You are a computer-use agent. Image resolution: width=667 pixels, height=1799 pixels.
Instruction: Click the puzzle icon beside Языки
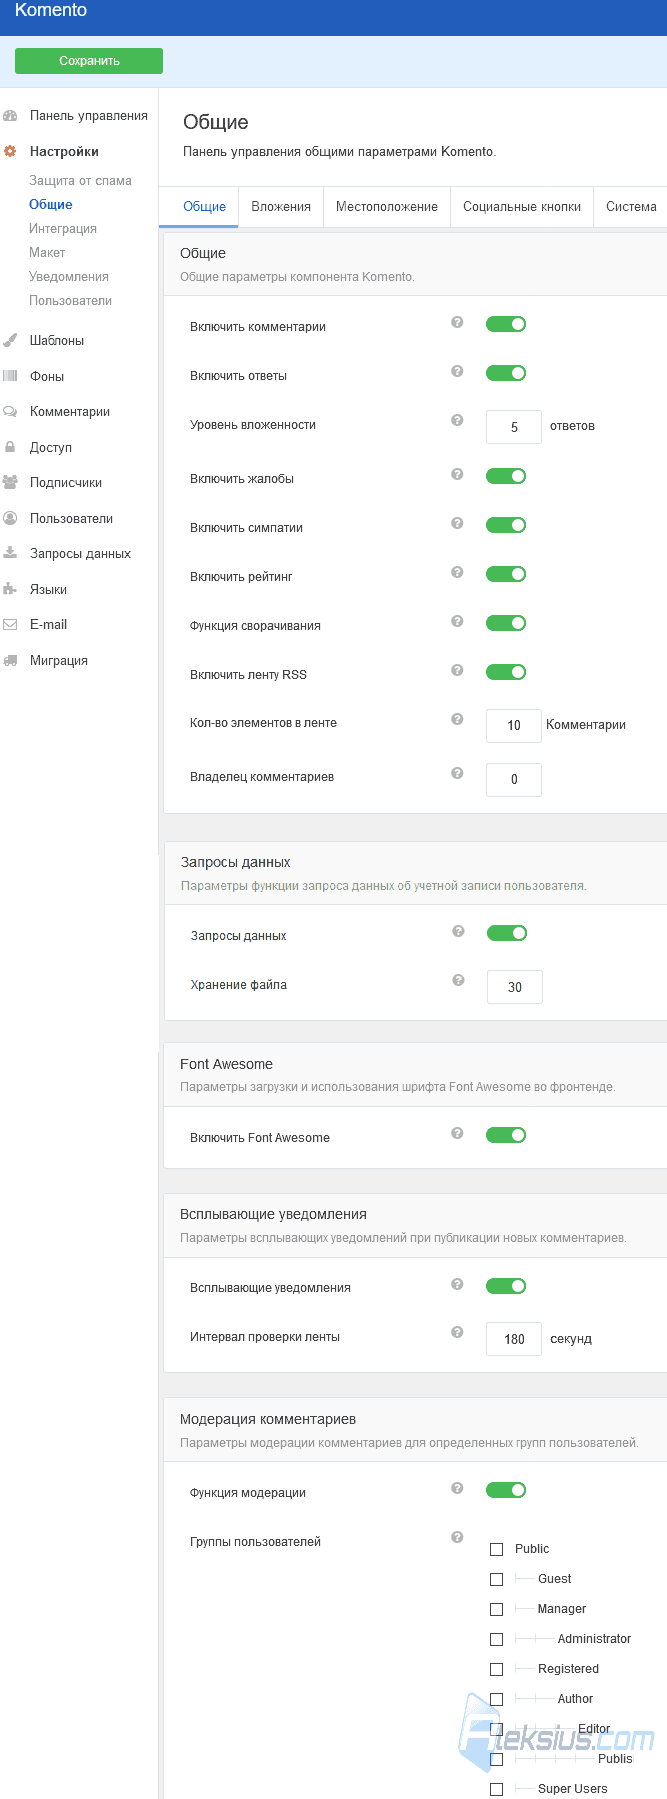click(10, 589)
